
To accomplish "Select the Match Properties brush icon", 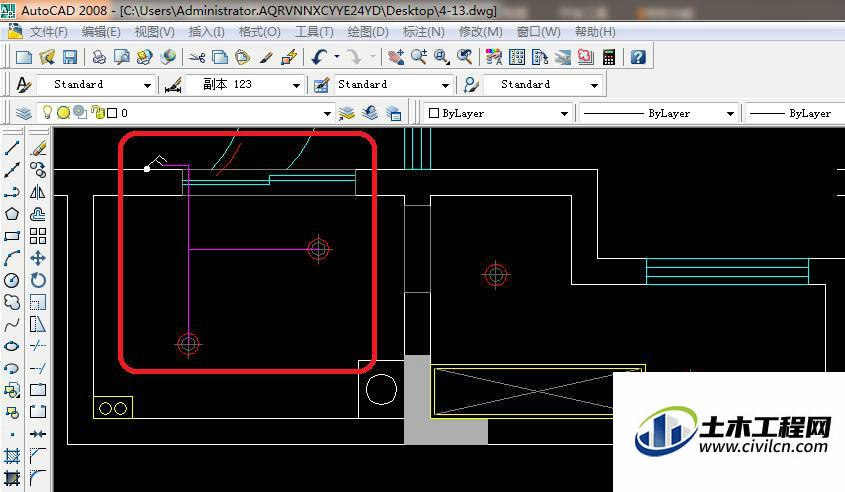I will pos(266,57).
